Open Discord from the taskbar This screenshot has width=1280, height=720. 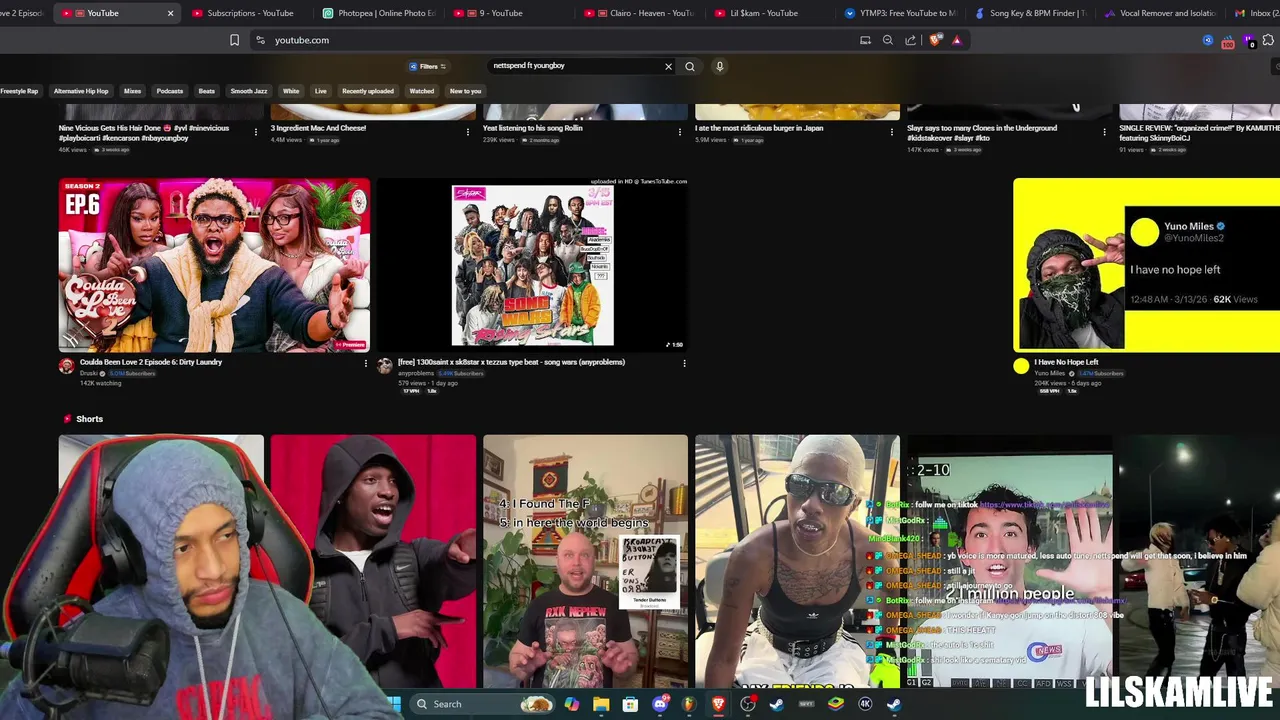point(660,704)
